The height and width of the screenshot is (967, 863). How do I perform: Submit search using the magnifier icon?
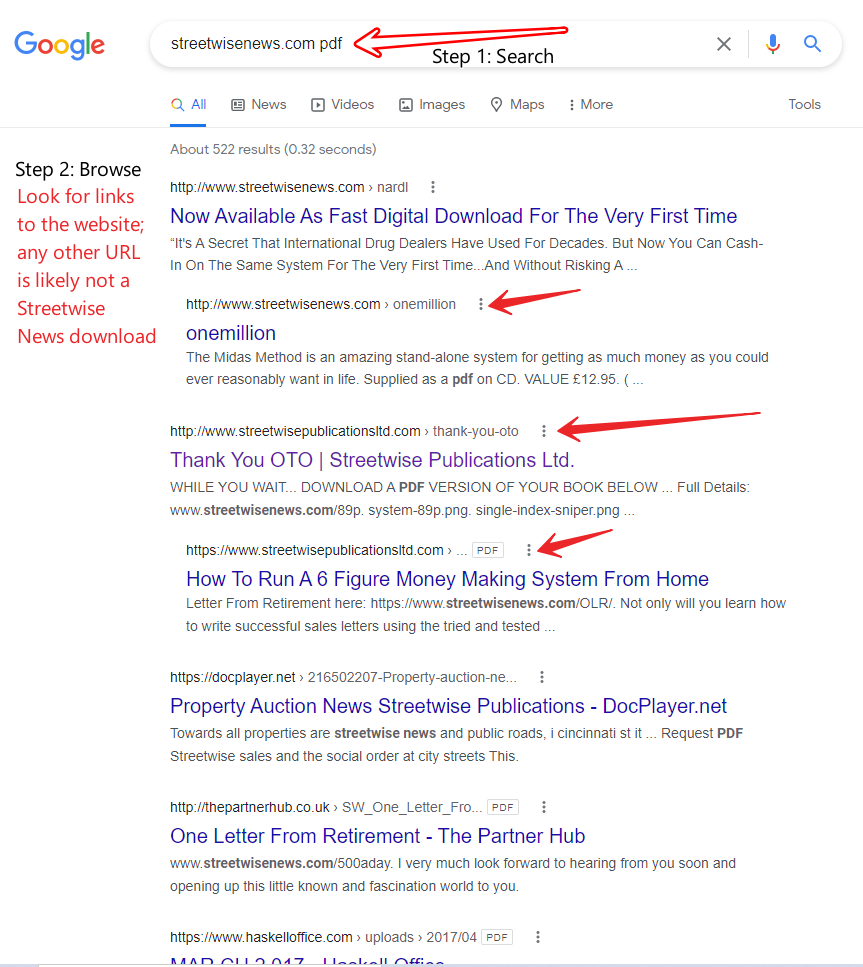click(812, 44)
